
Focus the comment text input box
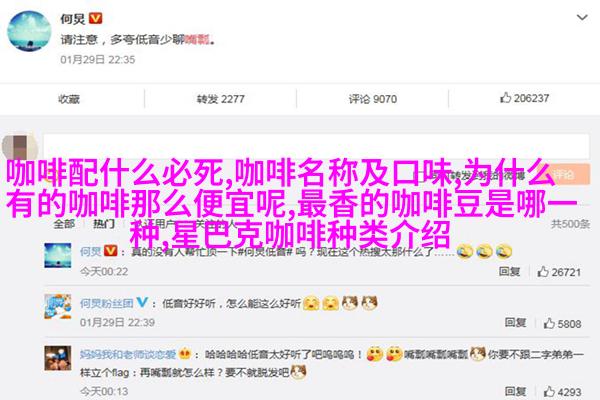click(316, 146)
